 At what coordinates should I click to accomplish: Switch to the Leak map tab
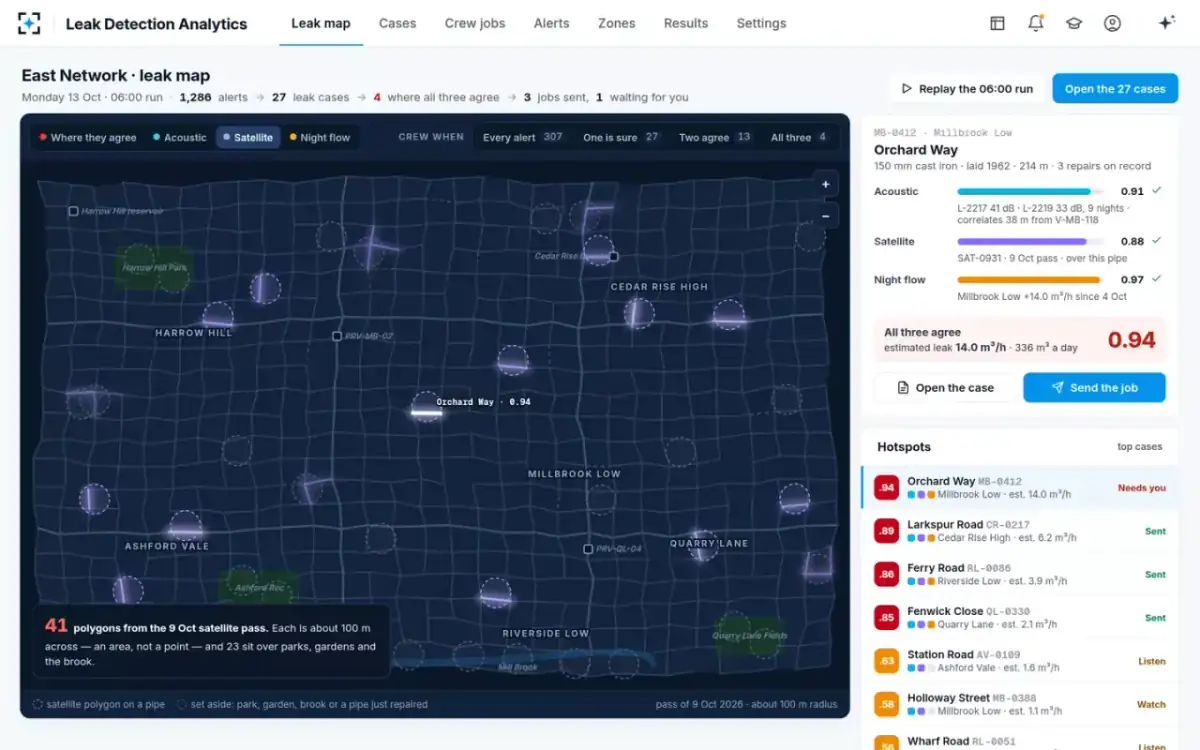click(321, 23)
